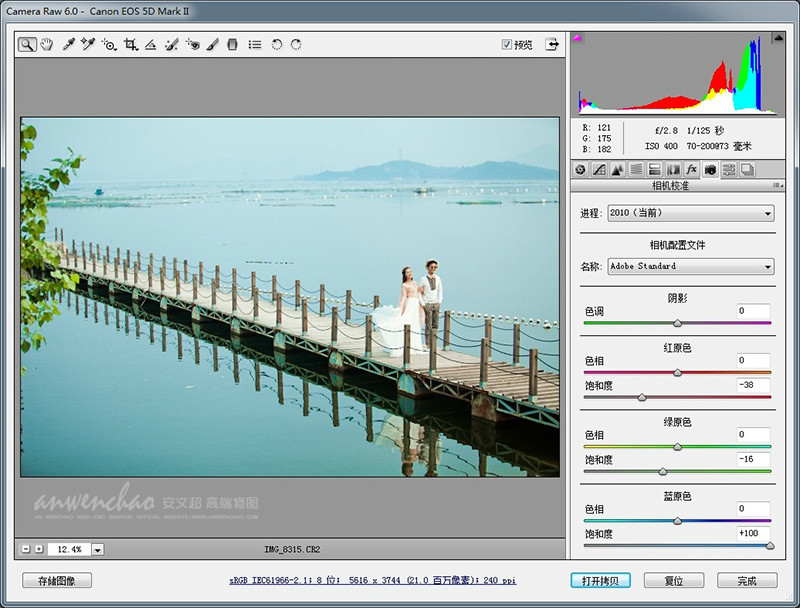The height and width of the screenshot is (608, 800).
Task: Open the 相机校准 panel flyout menu
Action: (778, 186)
